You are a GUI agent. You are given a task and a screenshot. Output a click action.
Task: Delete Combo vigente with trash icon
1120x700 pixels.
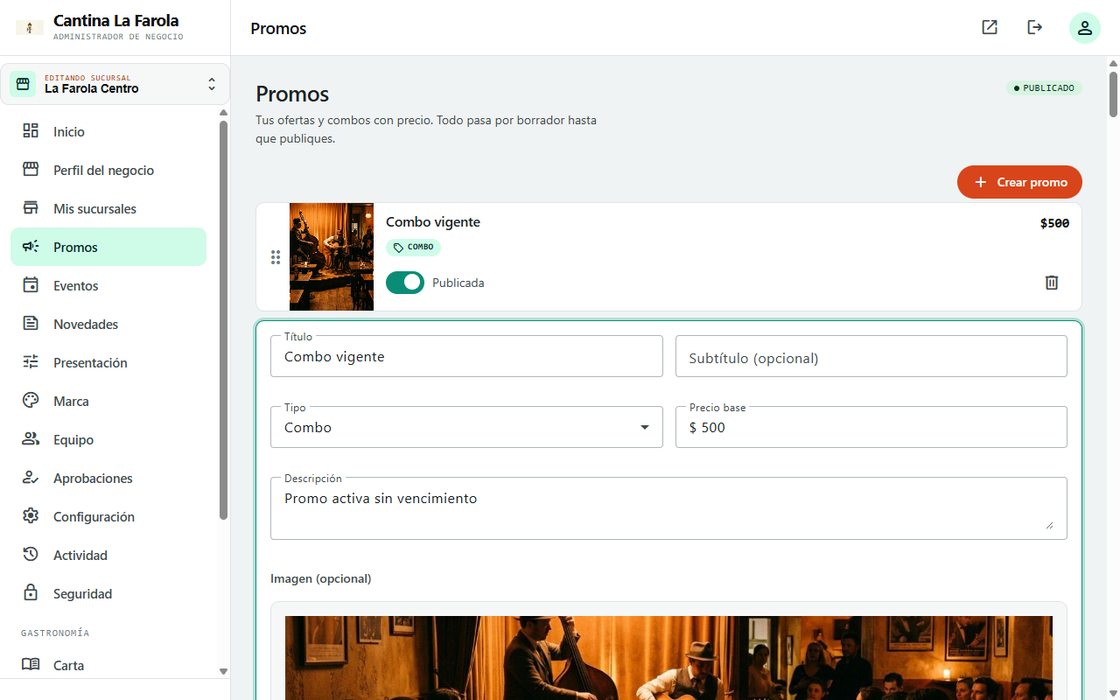(x=1051, y=283)
